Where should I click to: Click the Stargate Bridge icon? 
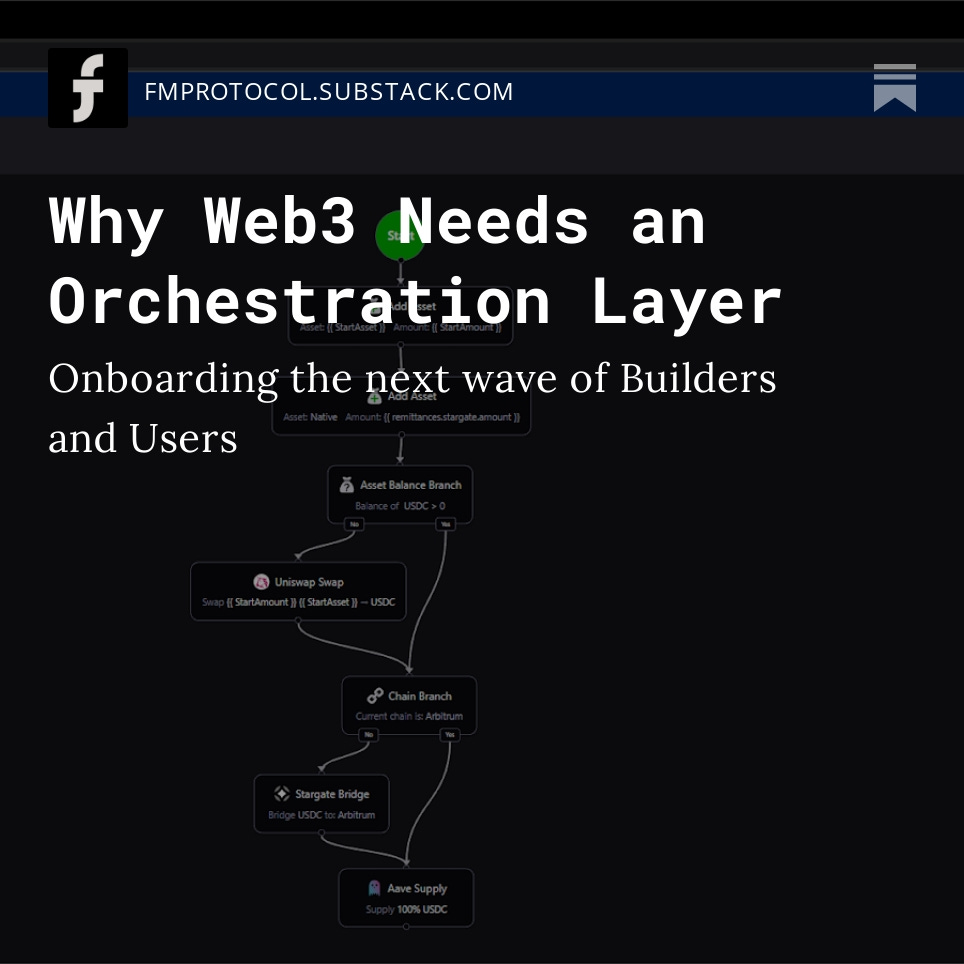tap(282, 794)
